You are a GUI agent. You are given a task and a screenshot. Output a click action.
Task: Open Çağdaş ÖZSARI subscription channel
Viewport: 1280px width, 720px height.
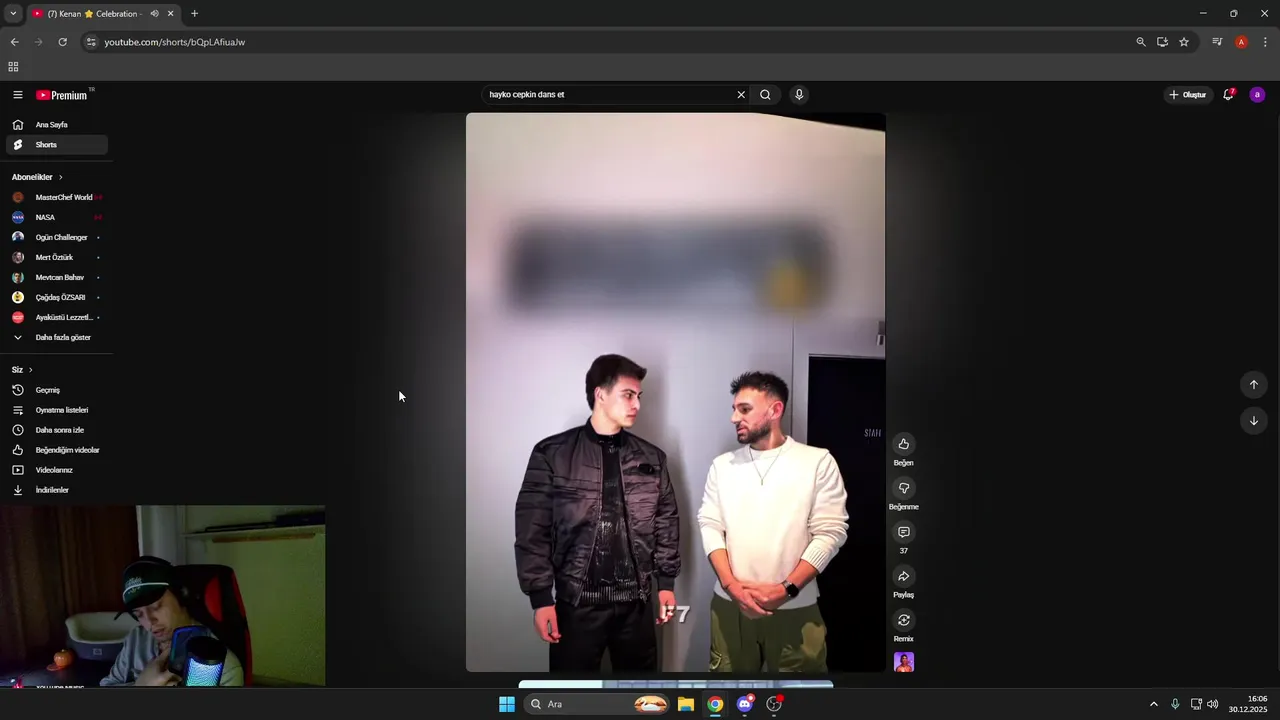(x=57, y=297)
